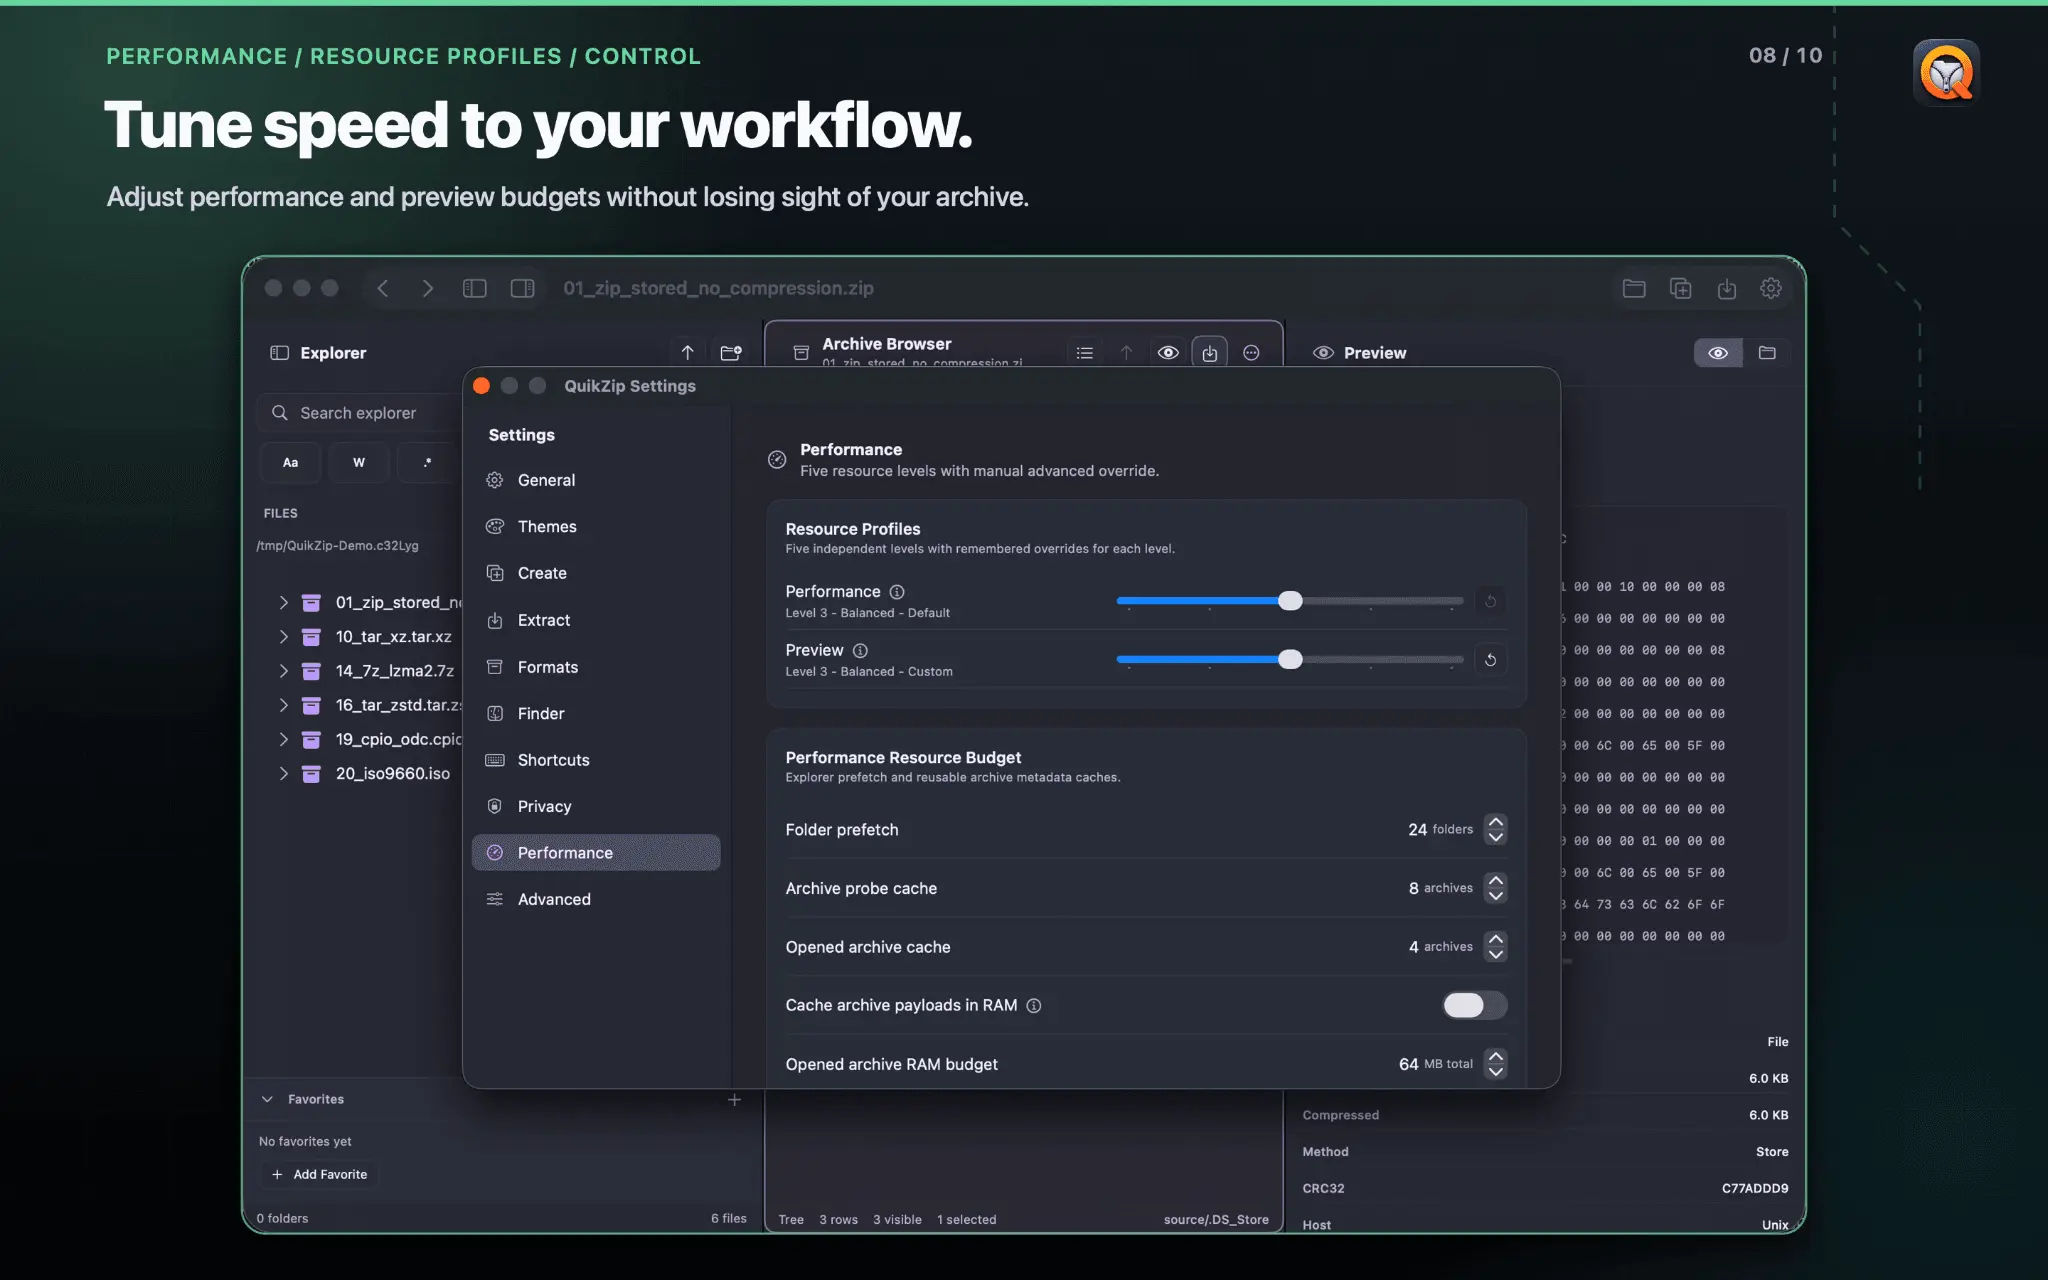Click the Add Favorite button

coord(320,1174)
